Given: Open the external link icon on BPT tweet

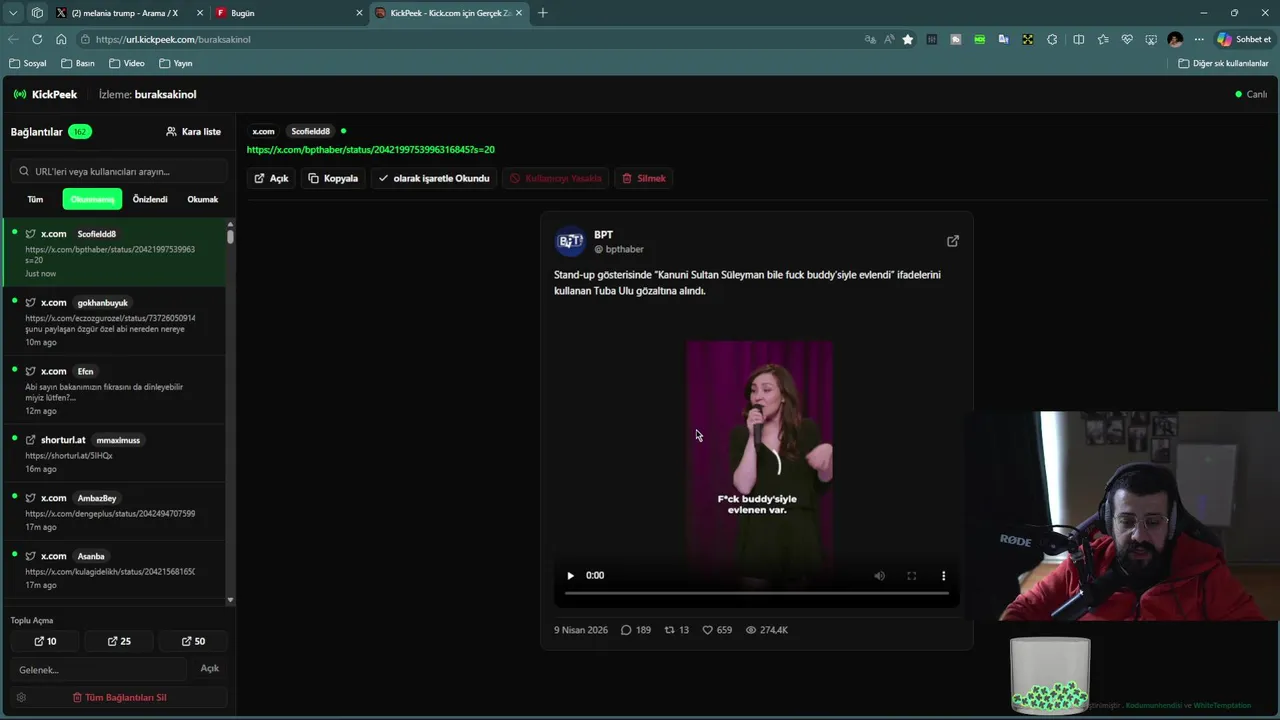Looking at the screenshot, I should pyautogui.click(x=953, y=241).
